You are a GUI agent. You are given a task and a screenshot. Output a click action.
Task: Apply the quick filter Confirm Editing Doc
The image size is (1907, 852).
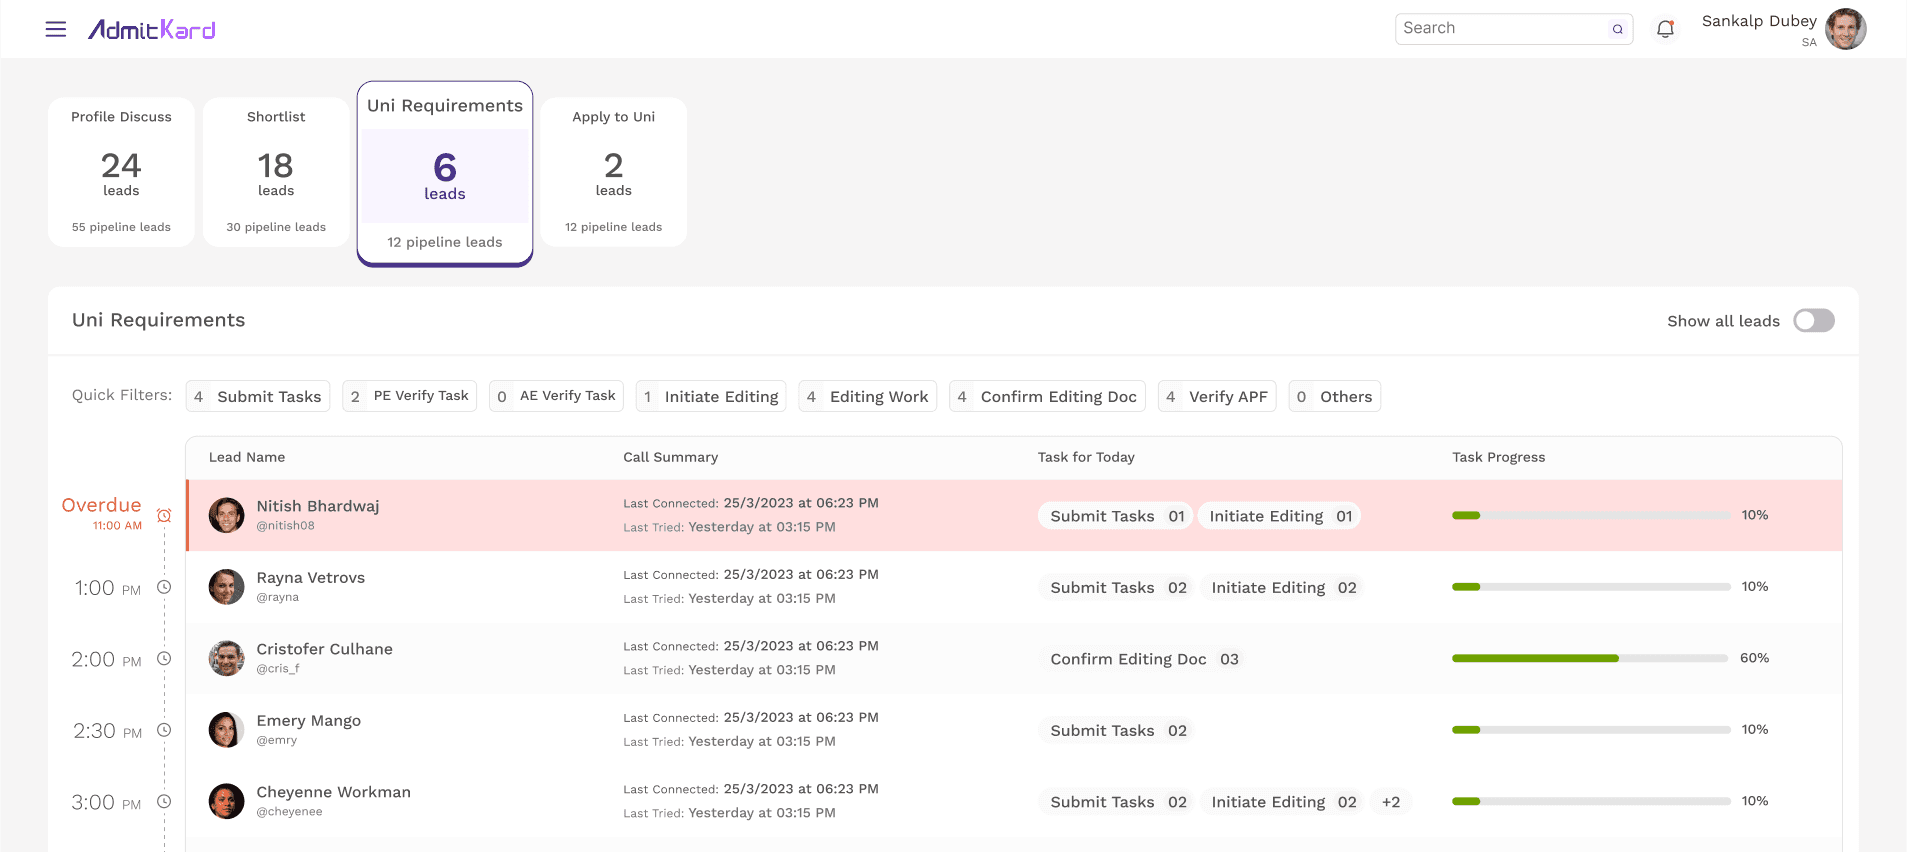[x=1047, y=396]
